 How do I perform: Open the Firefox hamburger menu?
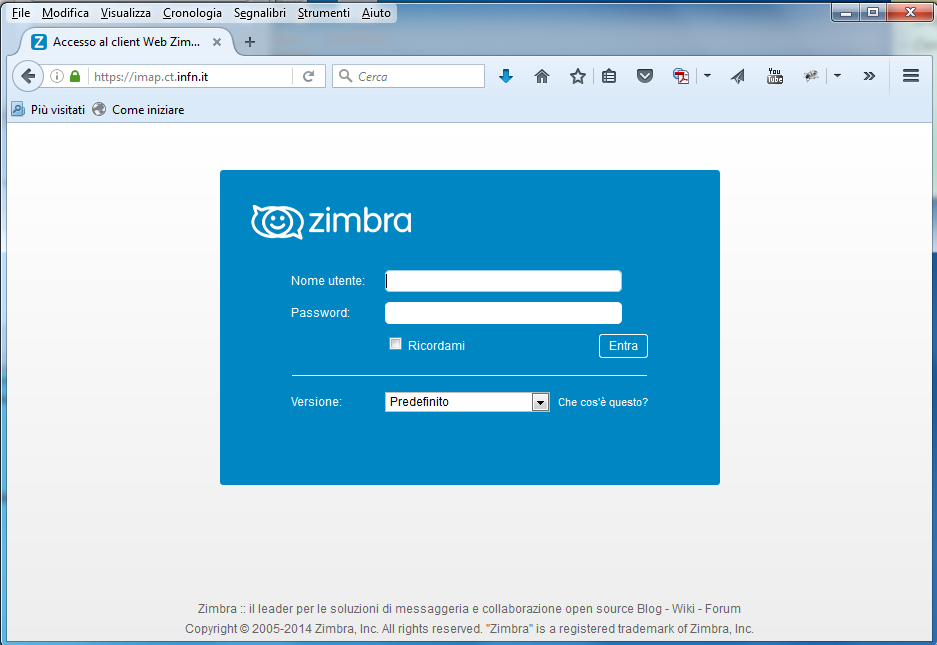(x=911, y=75)
